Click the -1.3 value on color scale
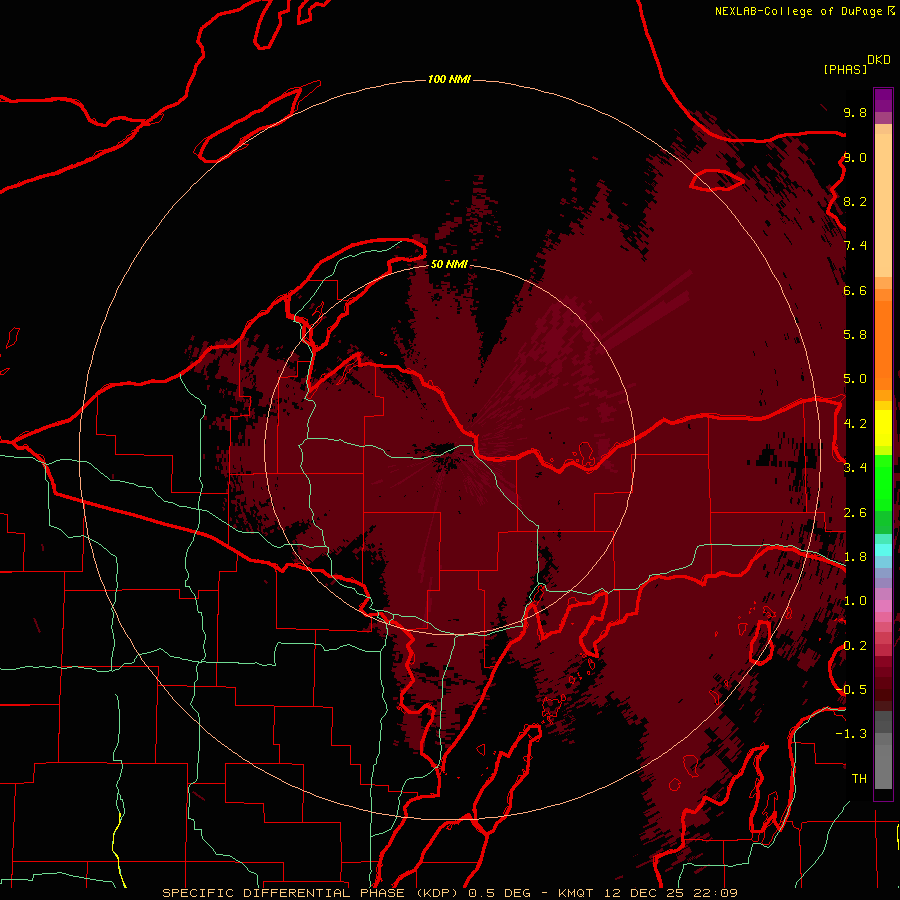900x900 pixels. [852, 734]
